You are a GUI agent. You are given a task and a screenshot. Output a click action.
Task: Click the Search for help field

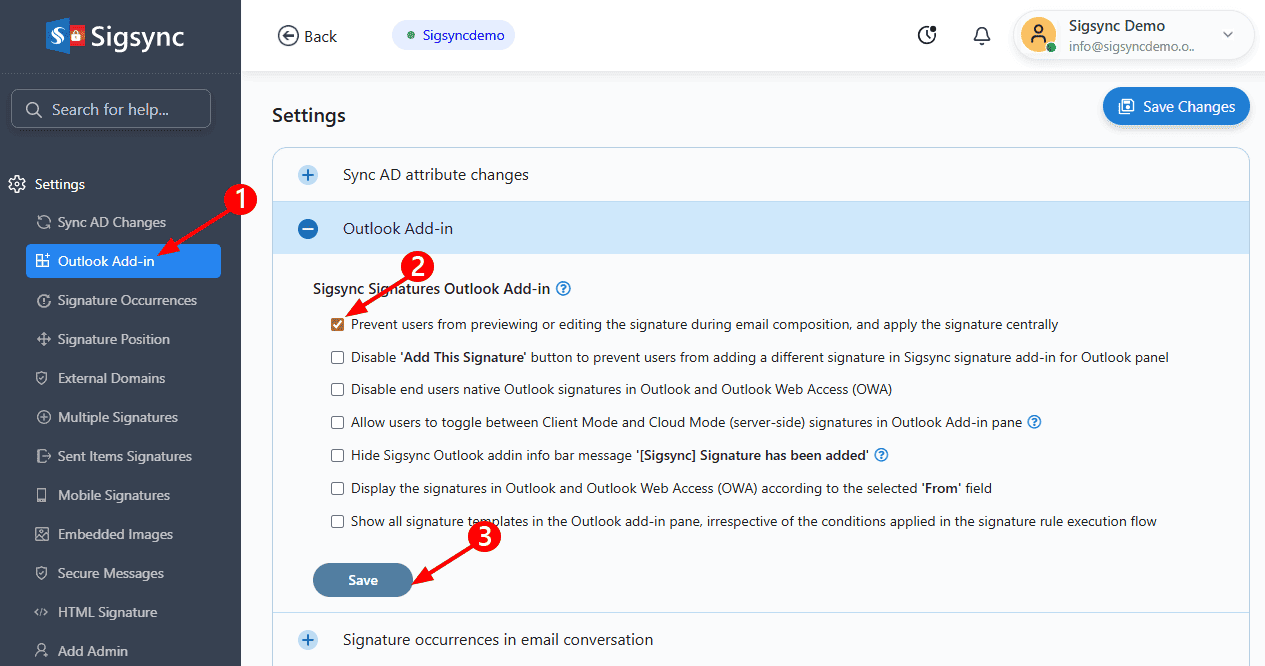tap(111, 109)
